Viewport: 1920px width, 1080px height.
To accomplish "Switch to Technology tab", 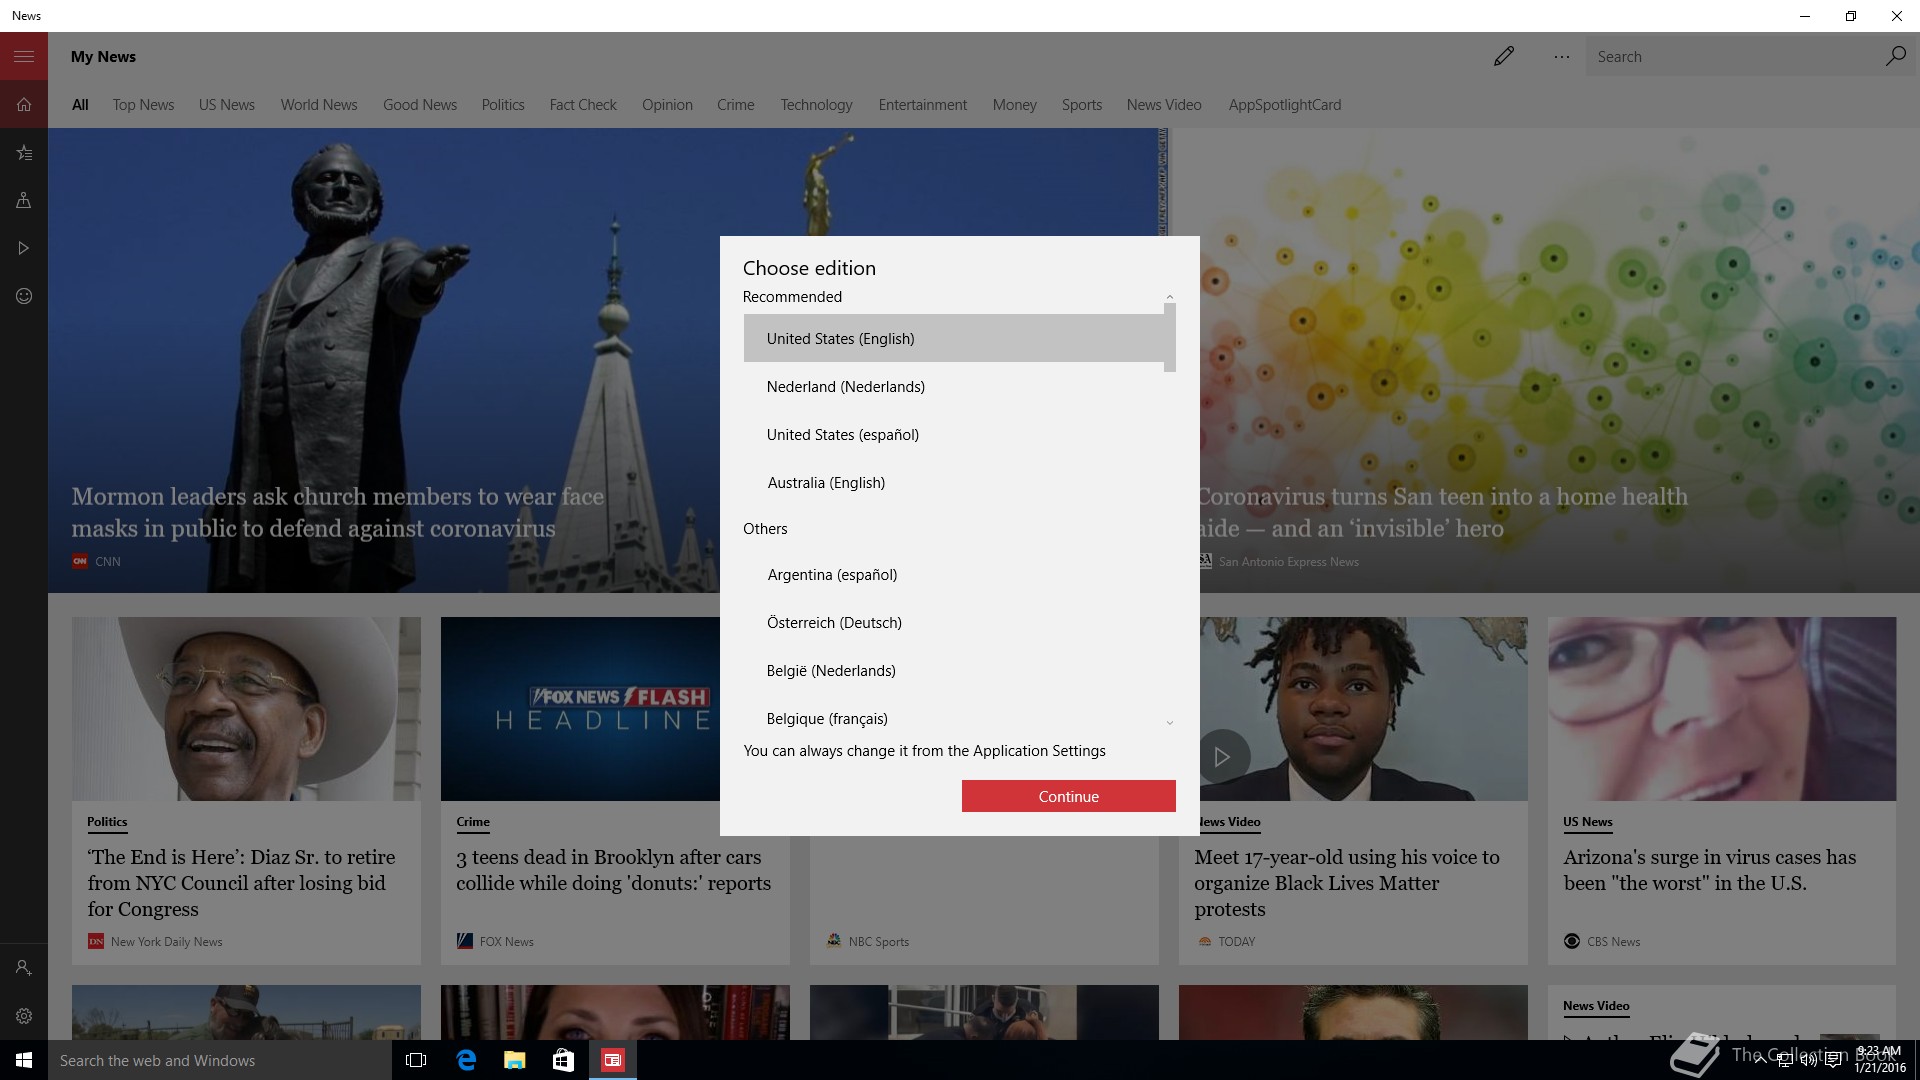I will pyautogui.click(x=817, y=105).
